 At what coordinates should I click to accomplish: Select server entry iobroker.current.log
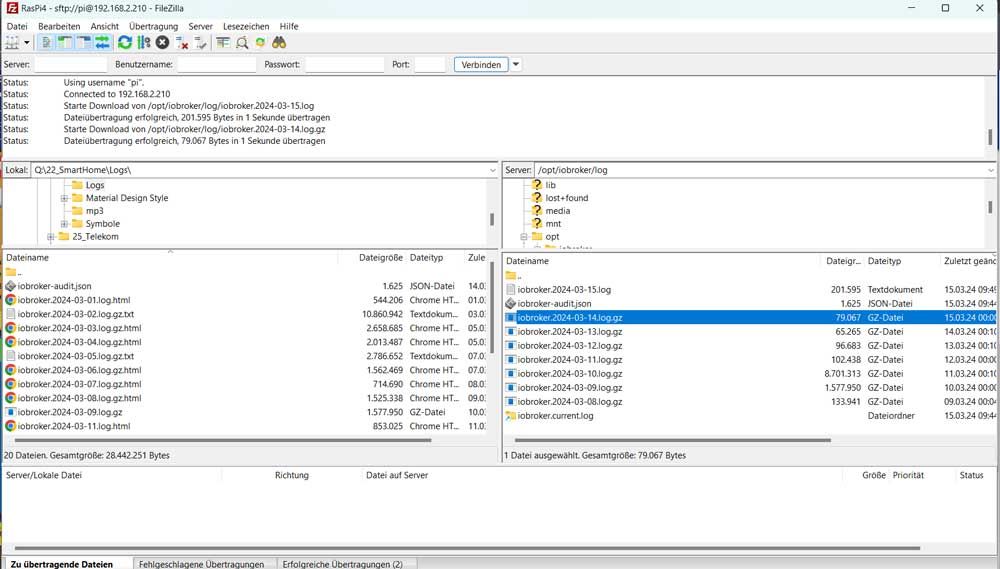(555, 416)
